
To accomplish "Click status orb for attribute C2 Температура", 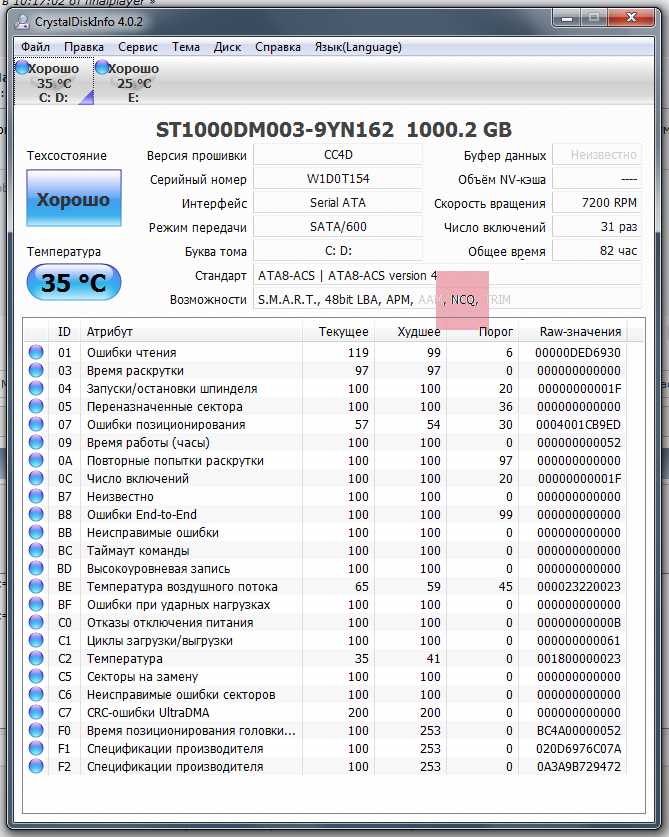I will (x=36, y=659).
